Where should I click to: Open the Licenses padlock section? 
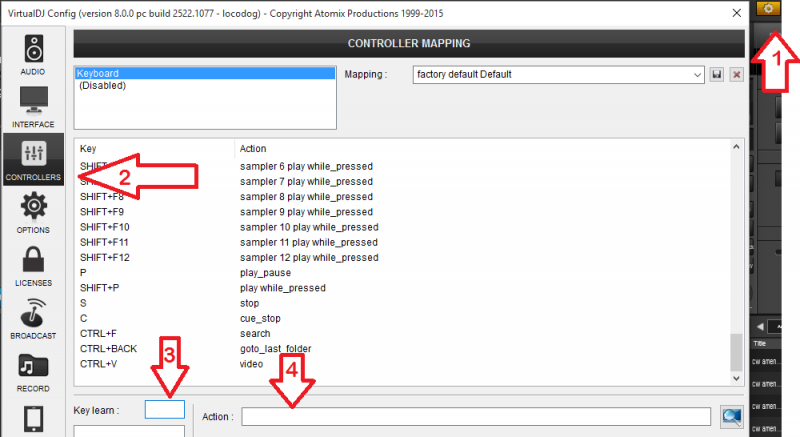(x=33, y=266)
